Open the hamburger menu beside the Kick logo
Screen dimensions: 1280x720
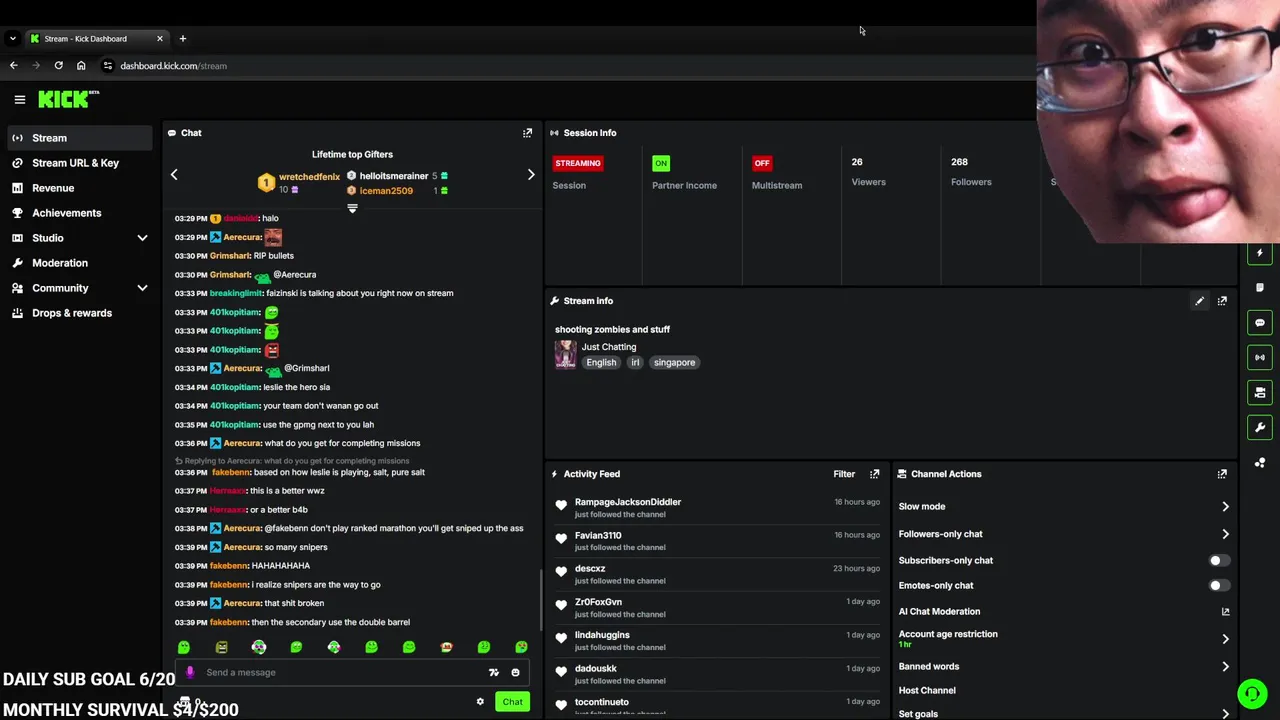tap(19, 99)
